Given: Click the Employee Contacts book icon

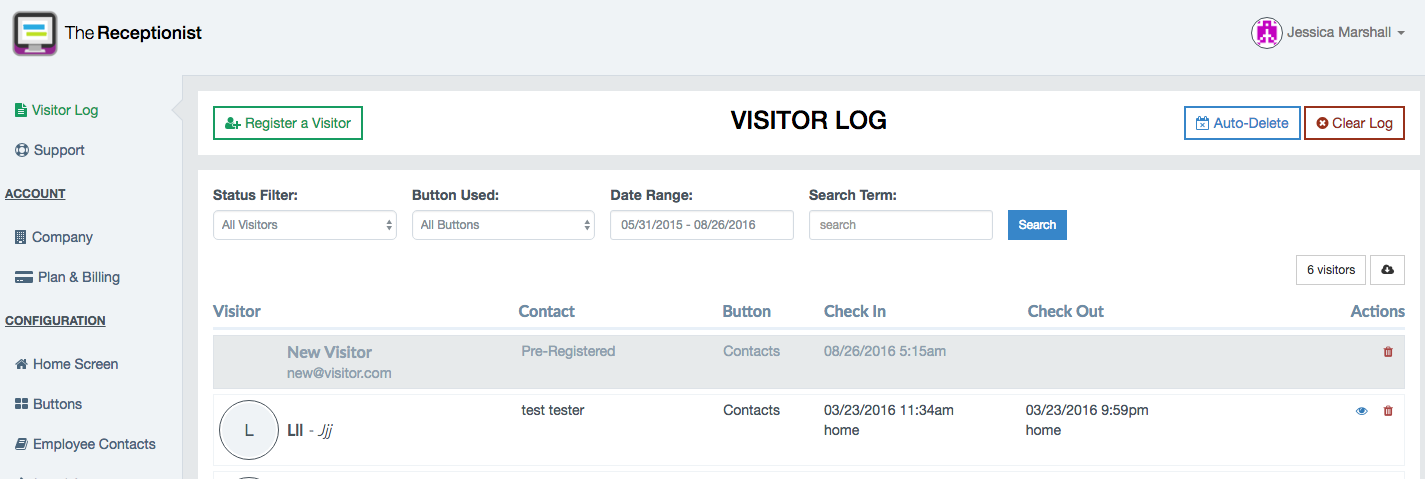Looking at the screenshot, I should point(21,444).
